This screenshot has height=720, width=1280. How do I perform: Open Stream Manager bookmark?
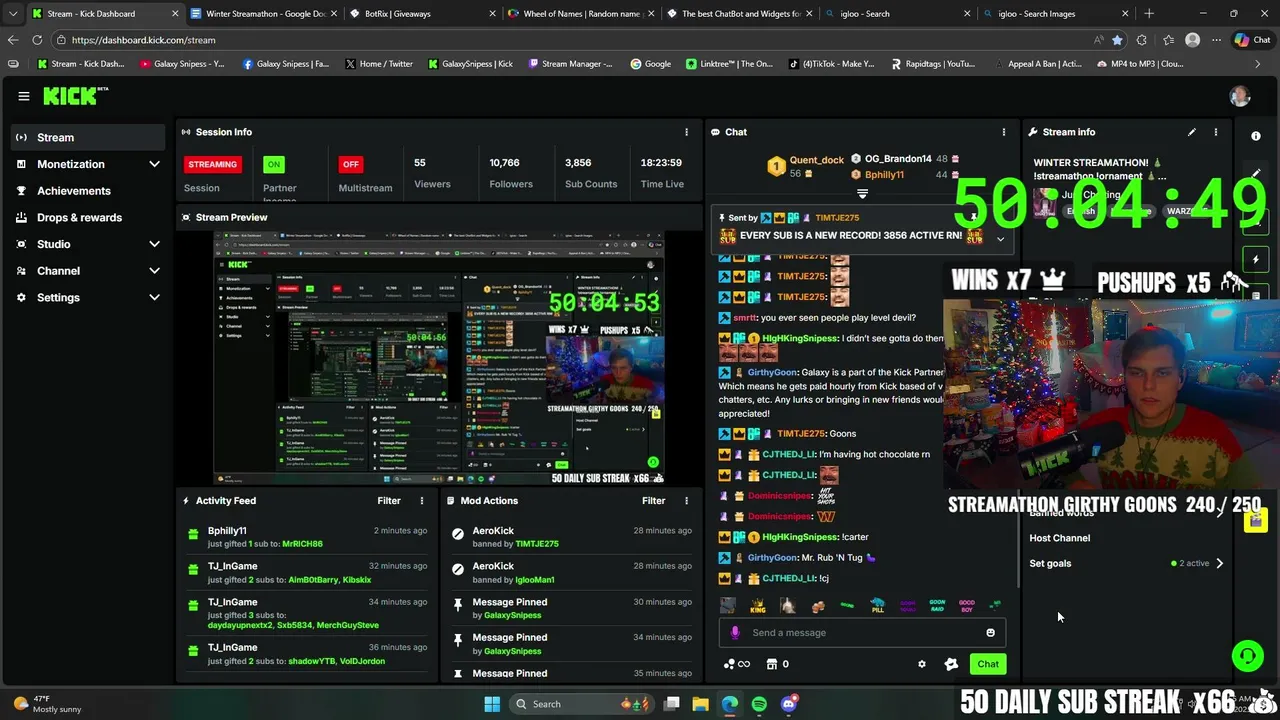(x=569, y=64)
